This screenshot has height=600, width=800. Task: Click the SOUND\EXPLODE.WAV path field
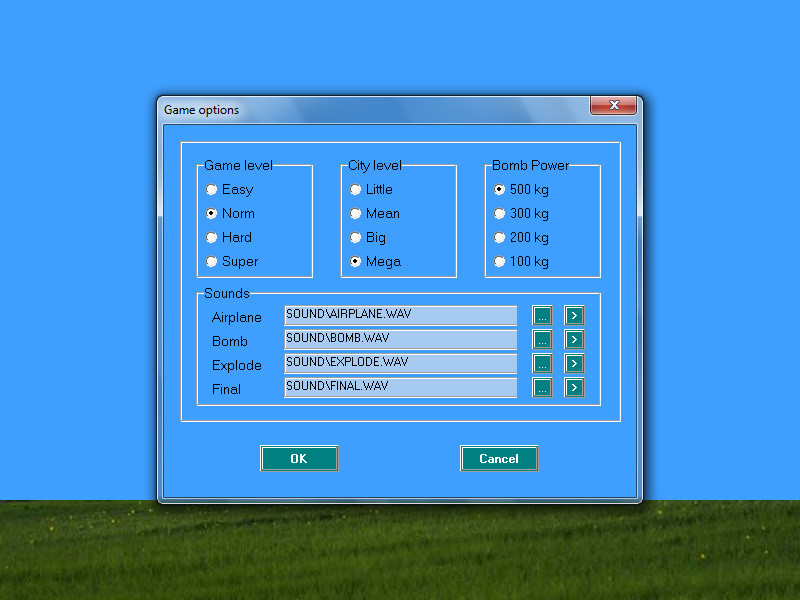401,363
